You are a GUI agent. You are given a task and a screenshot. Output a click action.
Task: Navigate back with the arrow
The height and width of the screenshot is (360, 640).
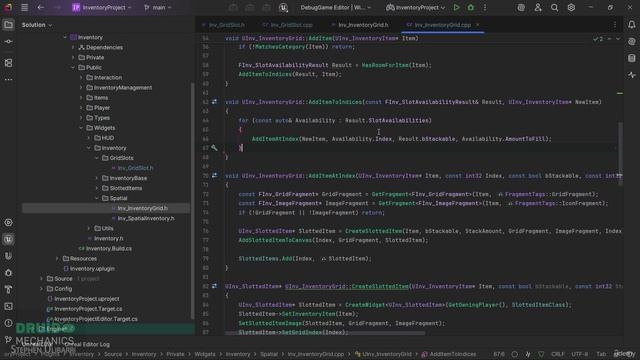point(41,7)
